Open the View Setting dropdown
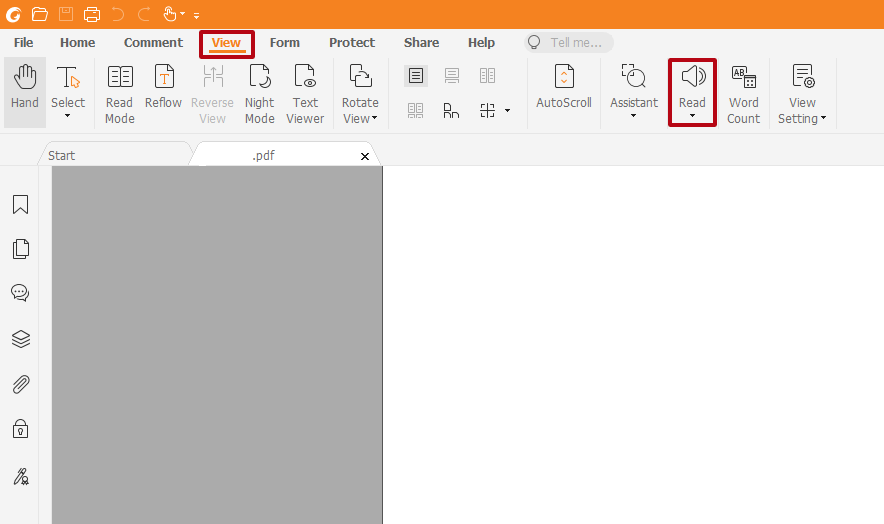 coord(802,118)
